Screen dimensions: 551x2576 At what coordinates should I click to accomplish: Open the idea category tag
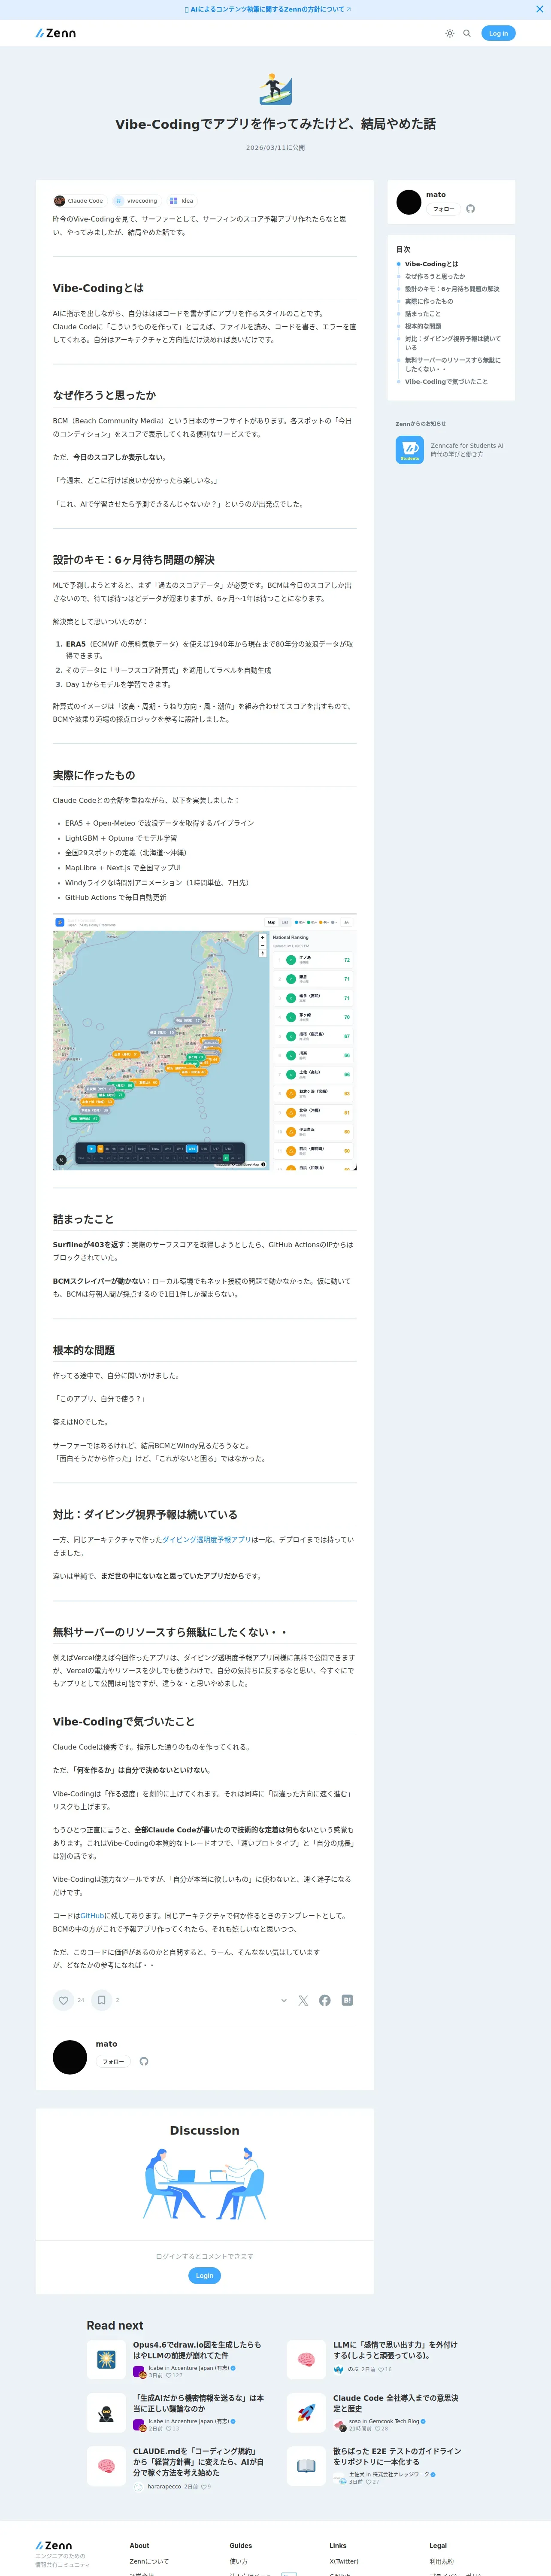point(181,201)
